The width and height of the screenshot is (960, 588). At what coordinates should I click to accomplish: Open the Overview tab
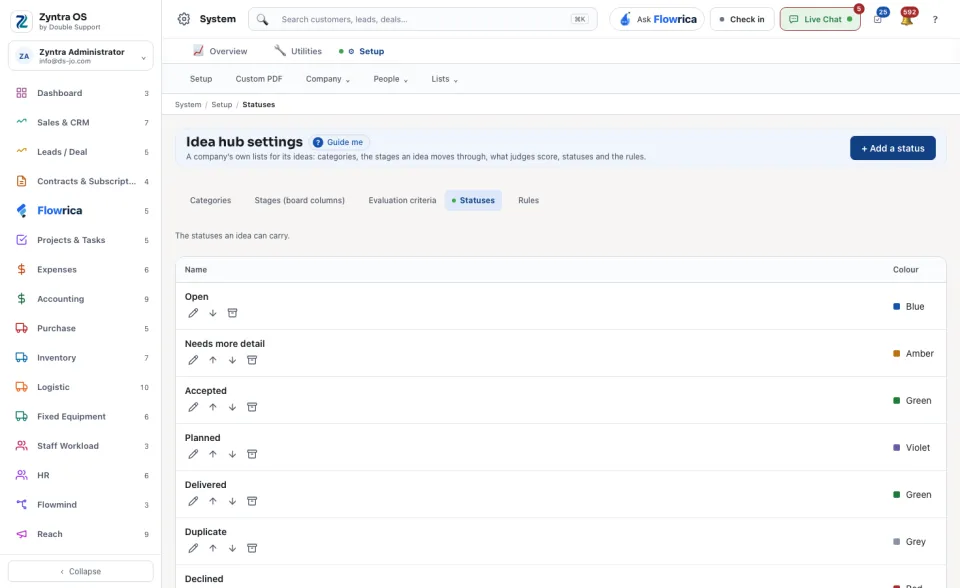coord(220,51)
